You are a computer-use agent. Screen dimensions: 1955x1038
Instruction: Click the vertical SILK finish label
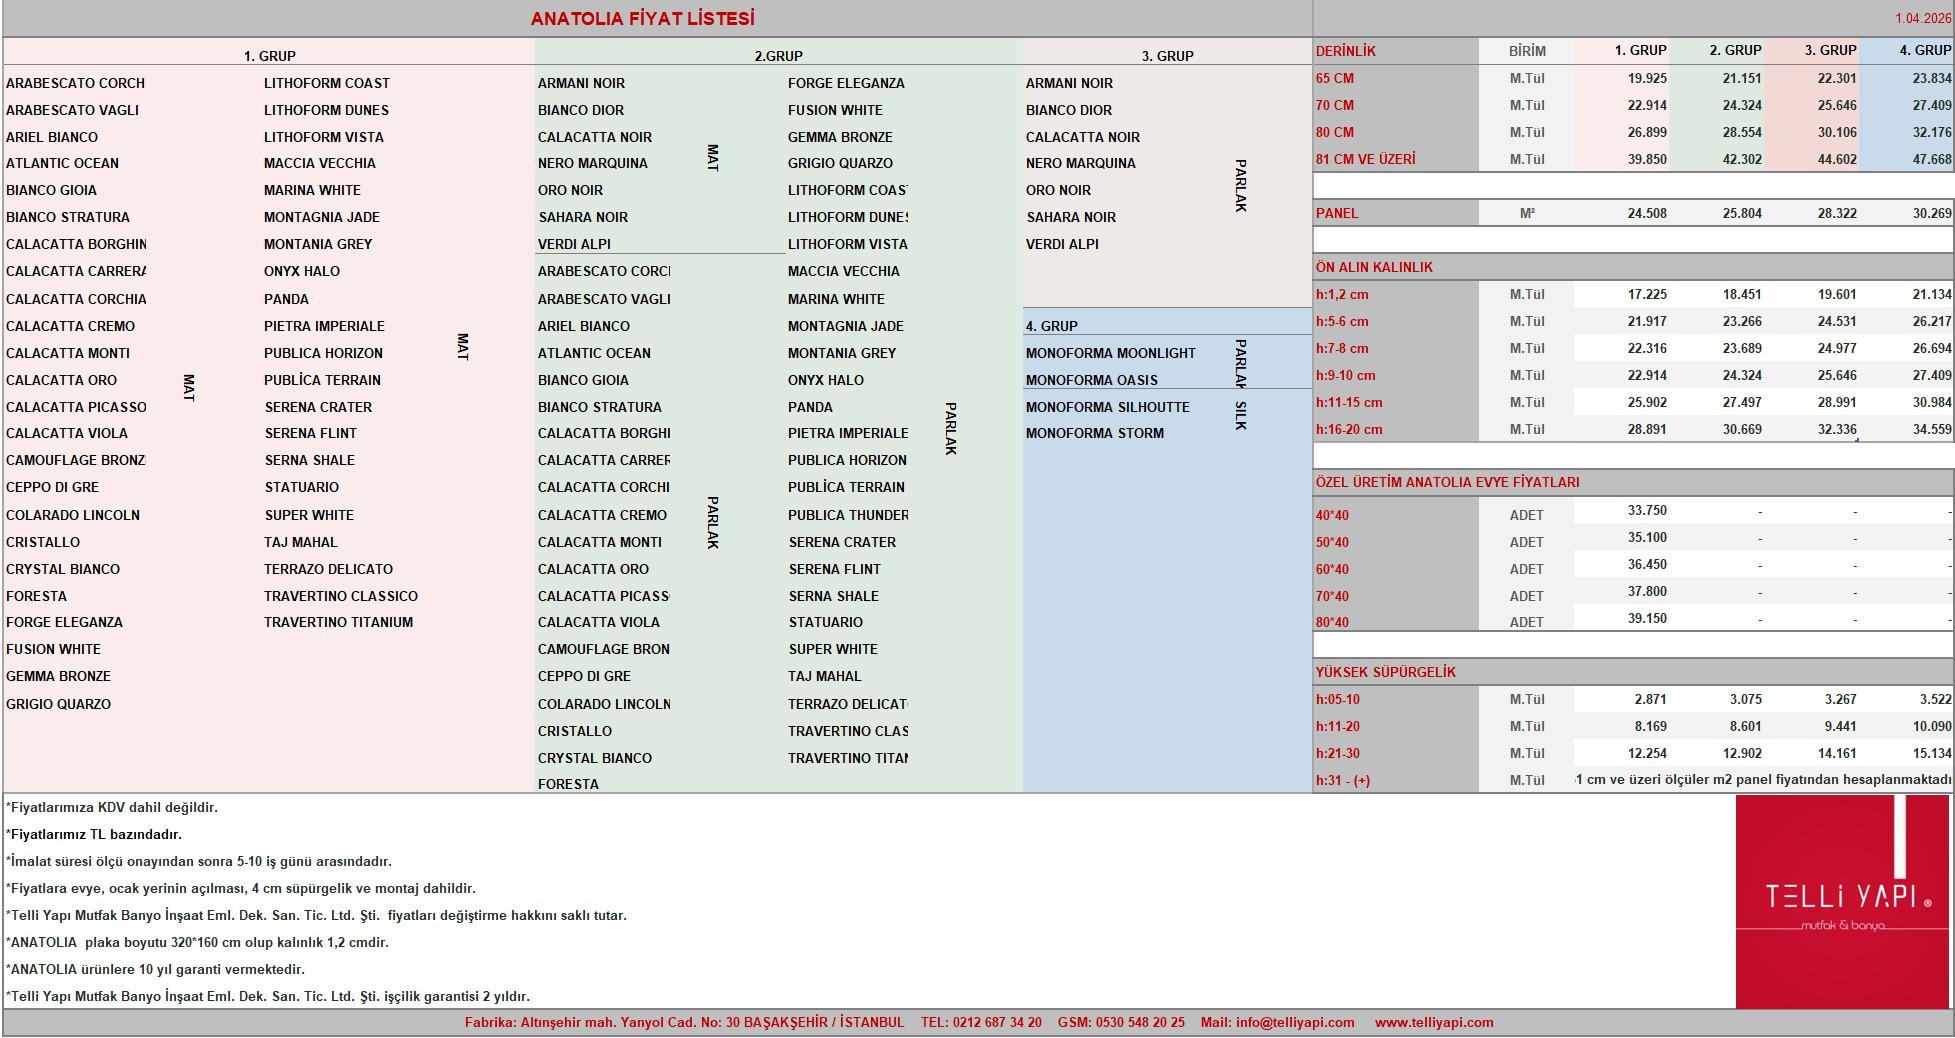point(1241,415)
